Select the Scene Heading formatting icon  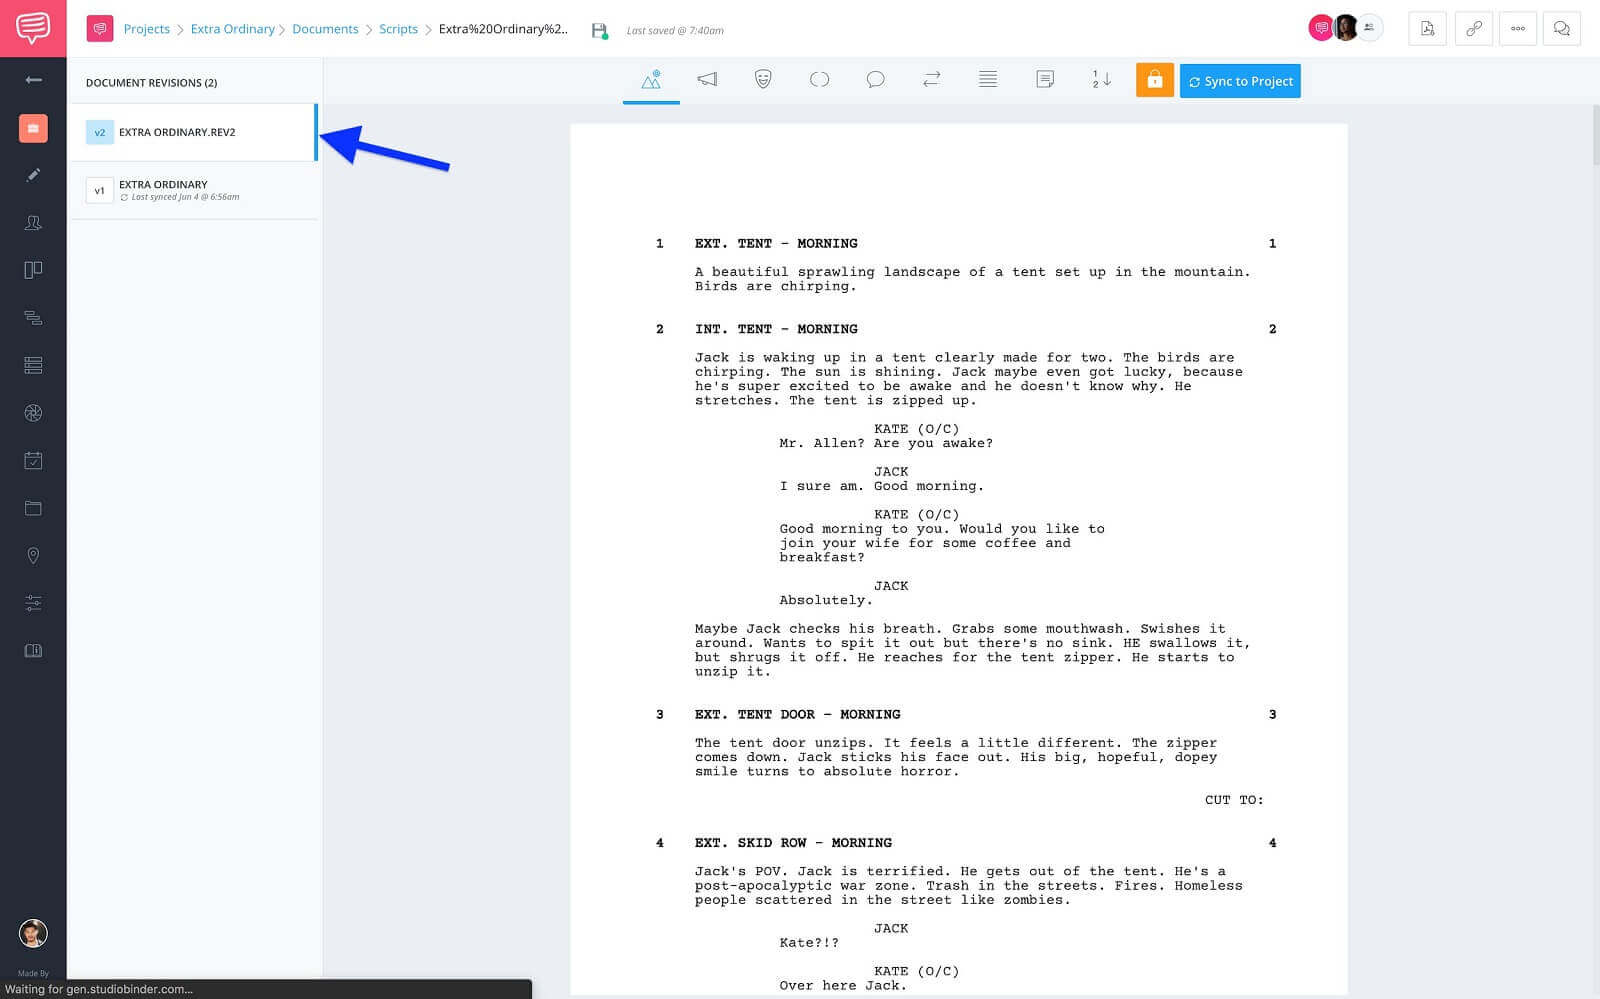click(x=651, y=80)
